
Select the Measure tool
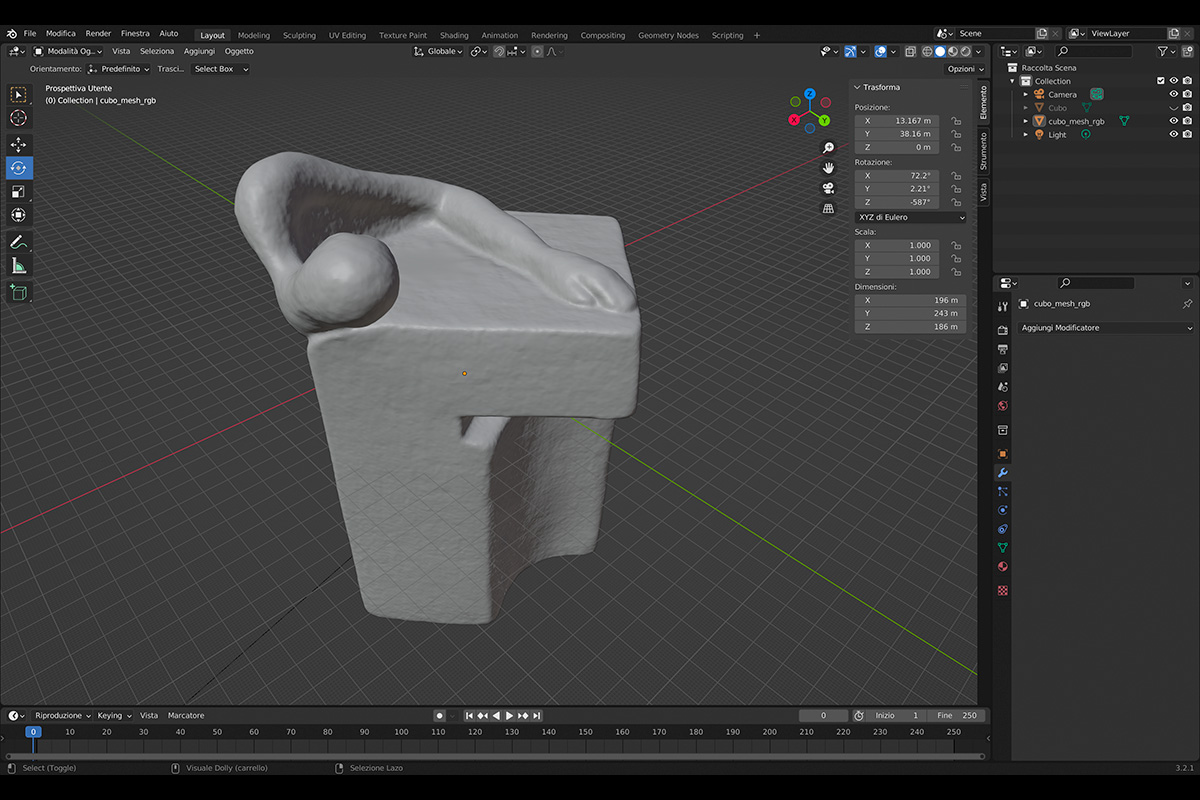click(19, 266)
